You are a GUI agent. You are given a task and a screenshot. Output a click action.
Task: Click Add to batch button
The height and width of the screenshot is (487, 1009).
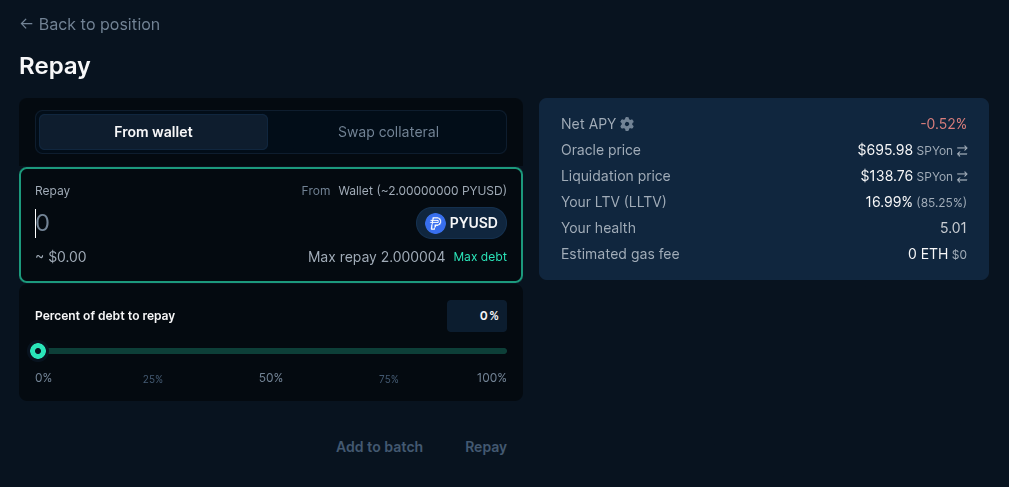click(x=379, y=447)
